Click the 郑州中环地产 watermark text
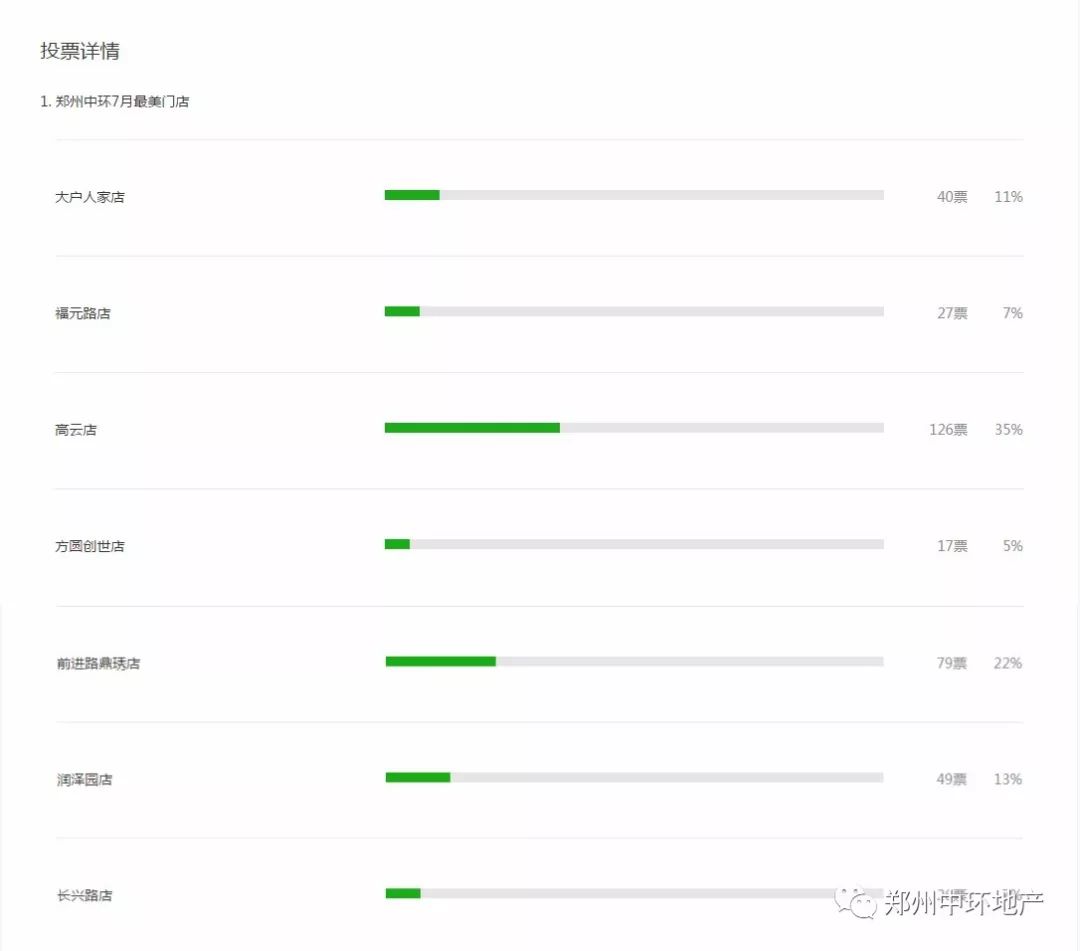Viewport: 1080px width, 951px height. 964,902
